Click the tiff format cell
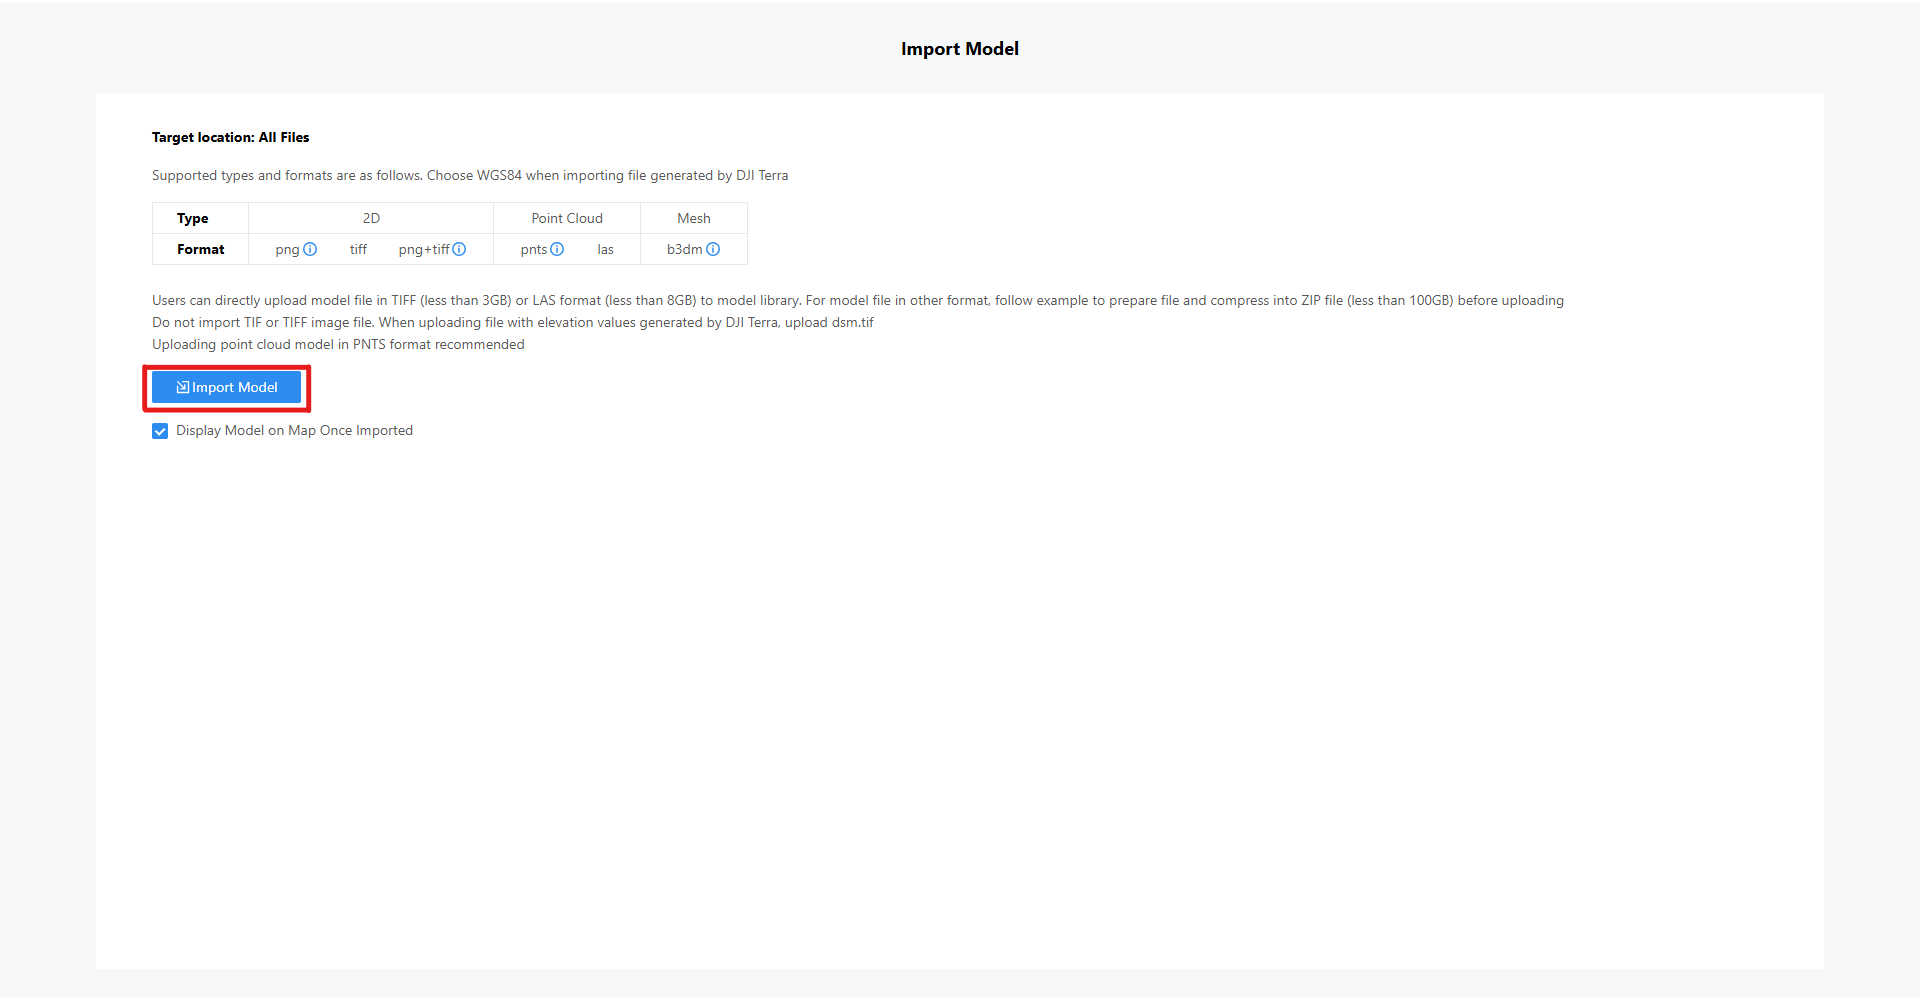Image resolution: width=1920 pixels, height=998 pixels. pyautogui.click(x=358, y=249)
